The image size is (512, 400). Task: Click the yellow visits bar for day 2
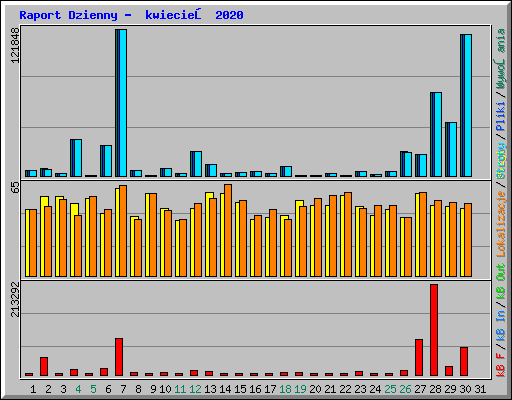[x=43, y=237]
